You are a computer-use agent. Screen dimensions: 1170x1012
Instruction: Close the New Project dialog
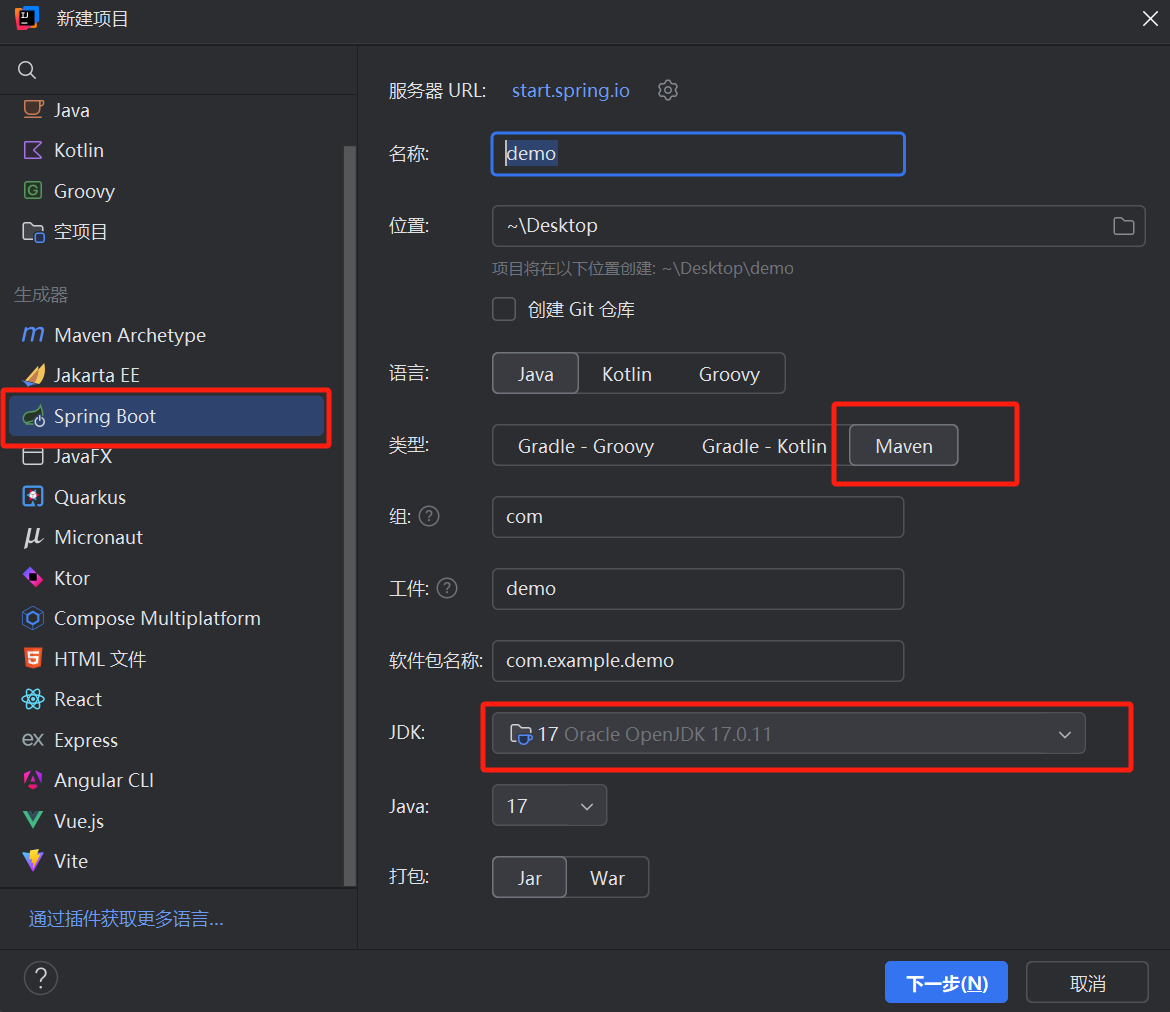(x=1150, y=19)
